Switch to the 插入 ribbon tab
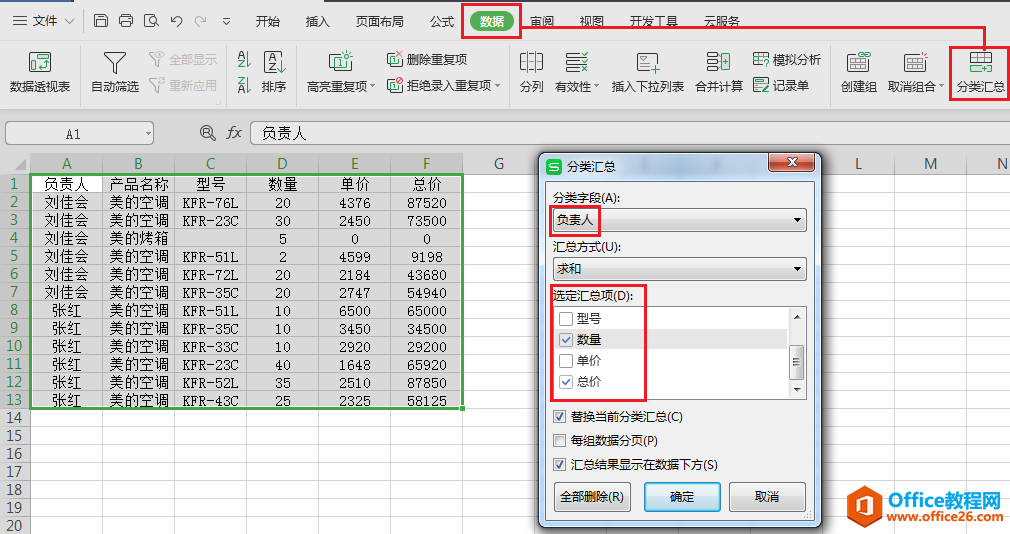This screenshot has height=534, width=1010. 317,21
